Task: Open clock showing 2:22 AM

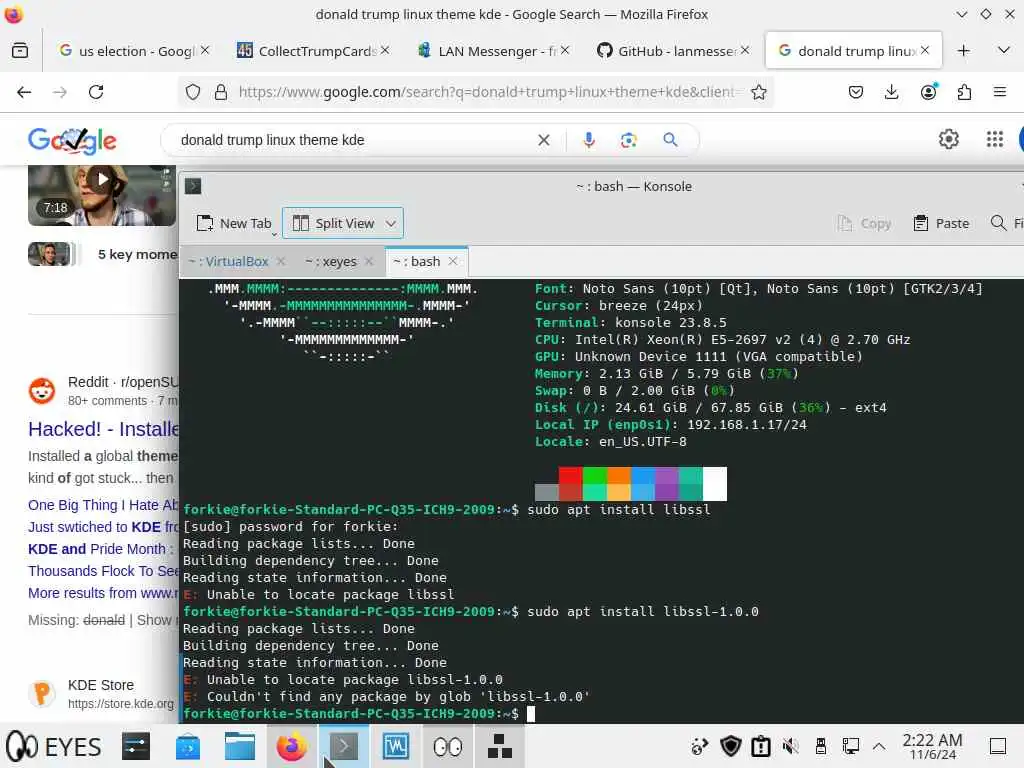Action: [x=932, y=746]
